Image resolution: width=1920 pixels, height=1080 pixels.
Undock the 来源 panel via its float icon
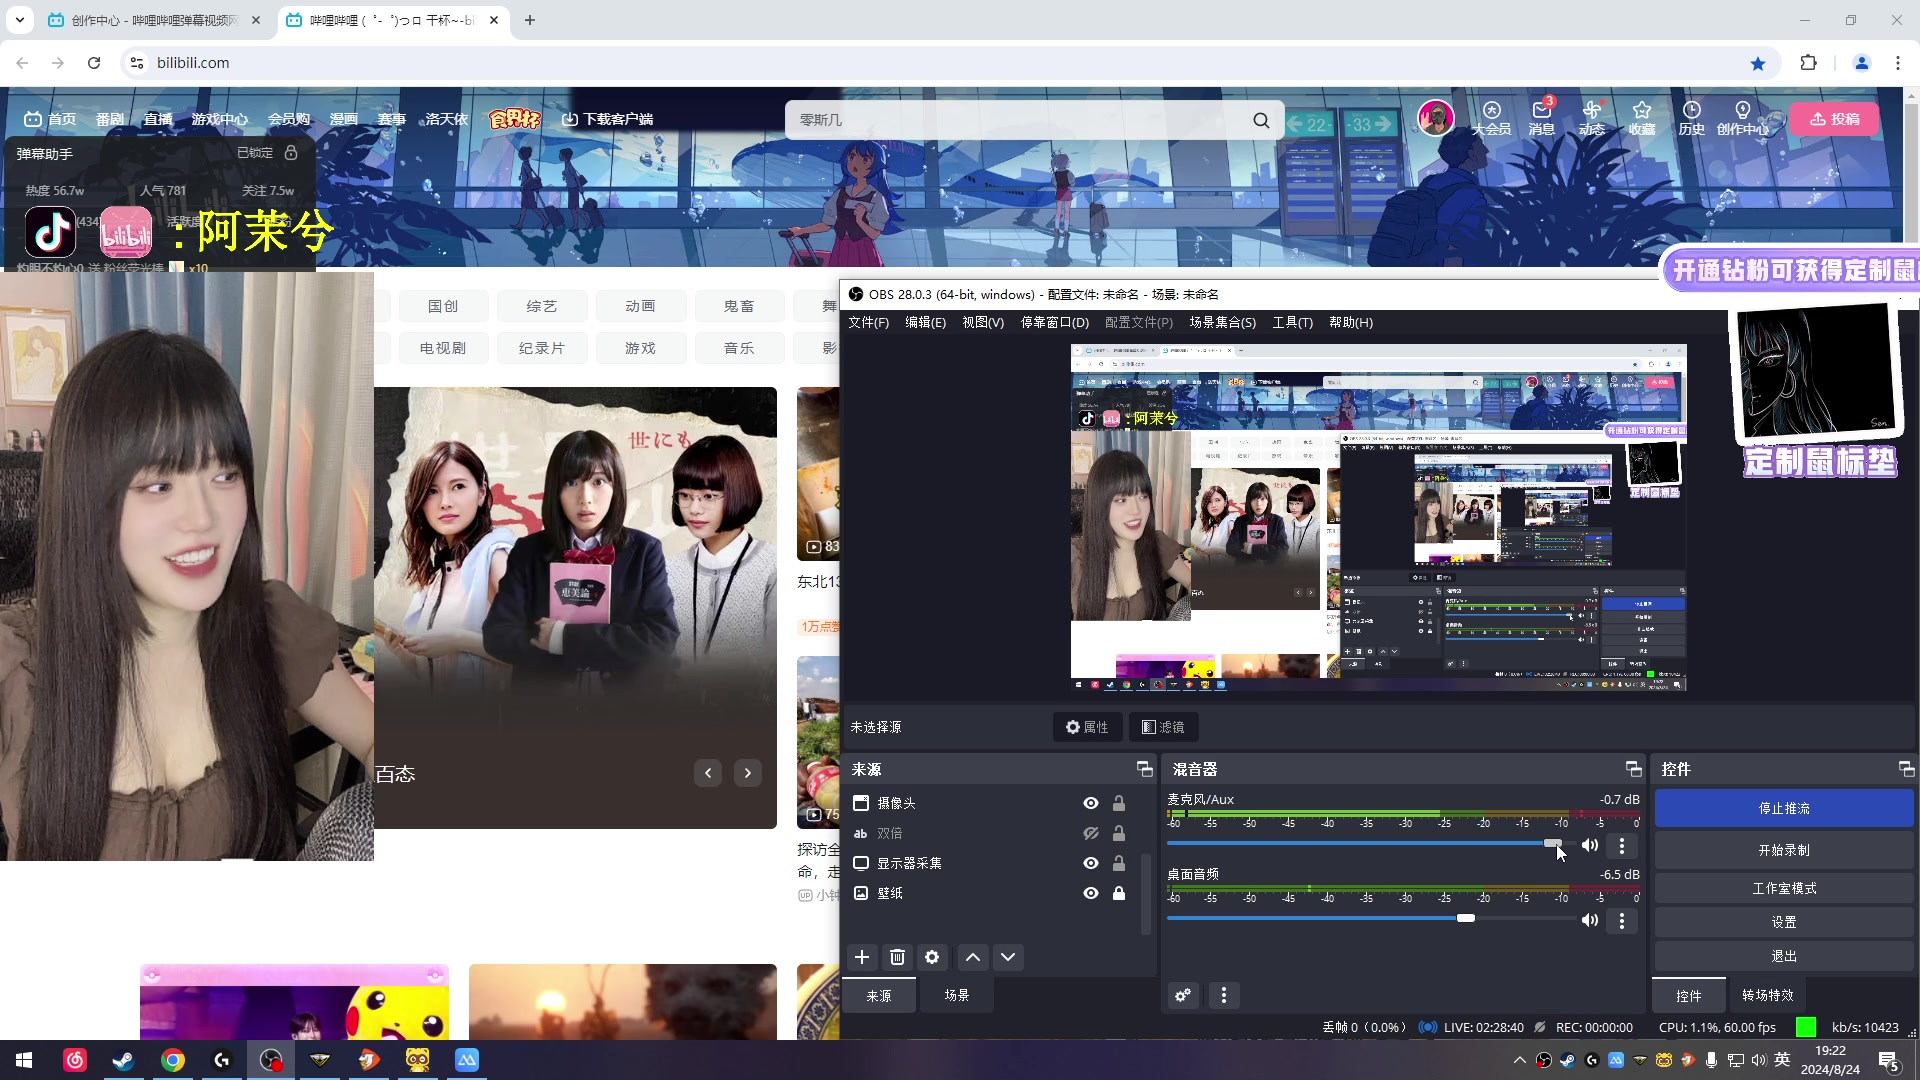(x=1144, y=769)
